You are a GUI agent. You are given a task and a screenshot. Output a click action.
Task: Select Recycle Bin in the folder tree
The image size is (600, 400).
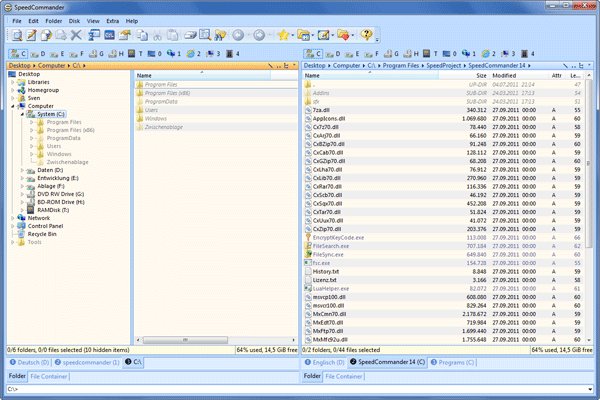pos(42,234)
